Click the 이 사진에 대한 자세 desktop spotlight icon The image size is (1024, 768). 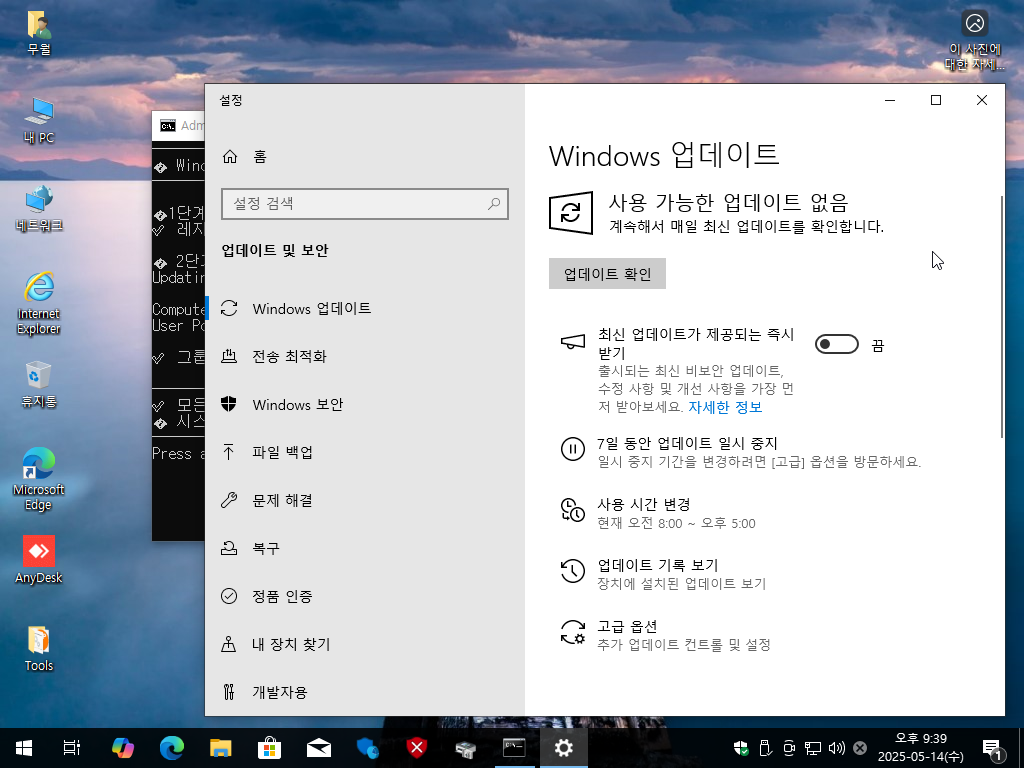(x=974, y=41)
